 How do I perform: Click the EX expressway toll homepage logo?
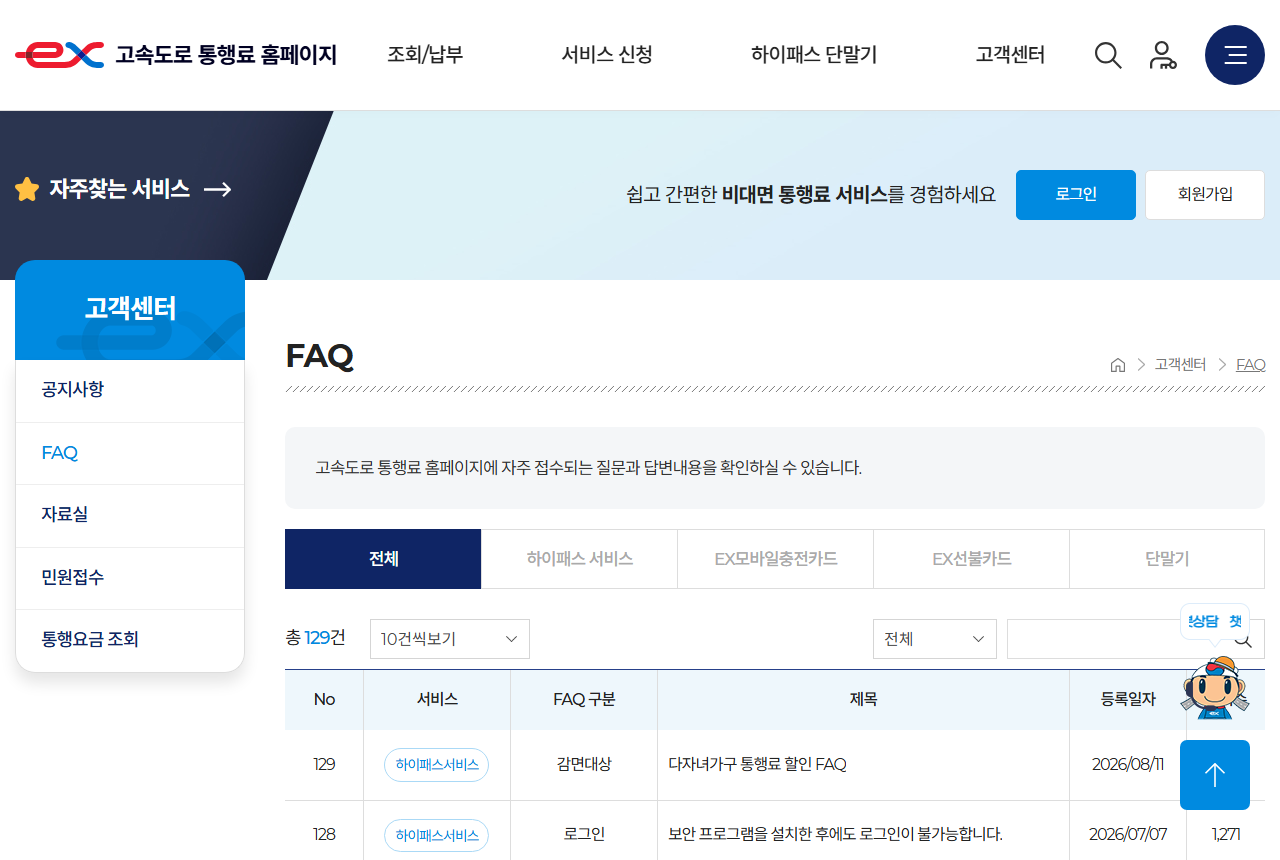(x=176, y=55)
